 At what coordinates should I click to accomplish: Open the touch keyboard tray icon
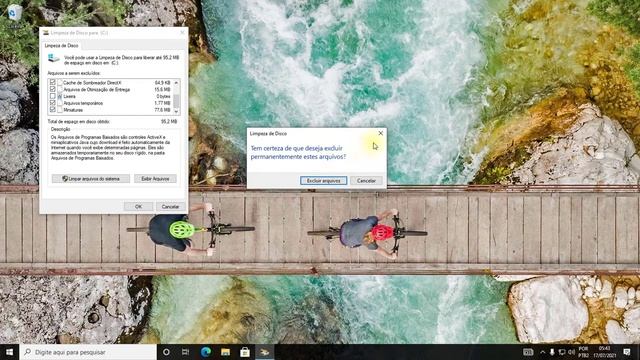coord(528,352)
